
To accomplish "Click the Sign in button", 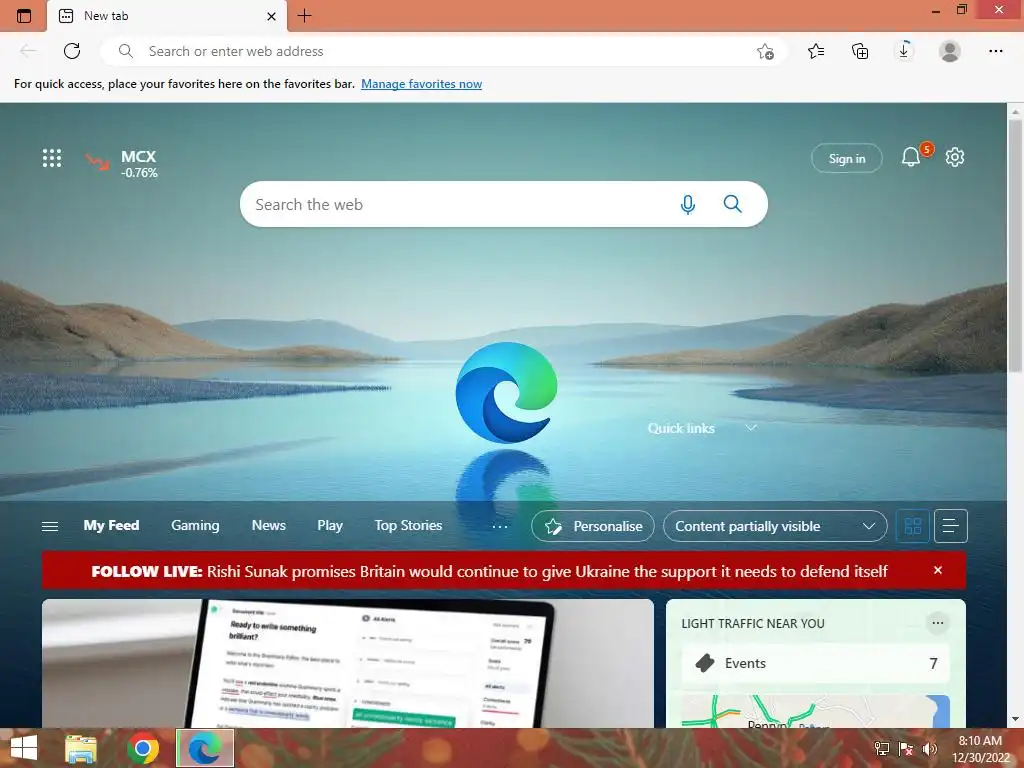I will coord(846,159).
